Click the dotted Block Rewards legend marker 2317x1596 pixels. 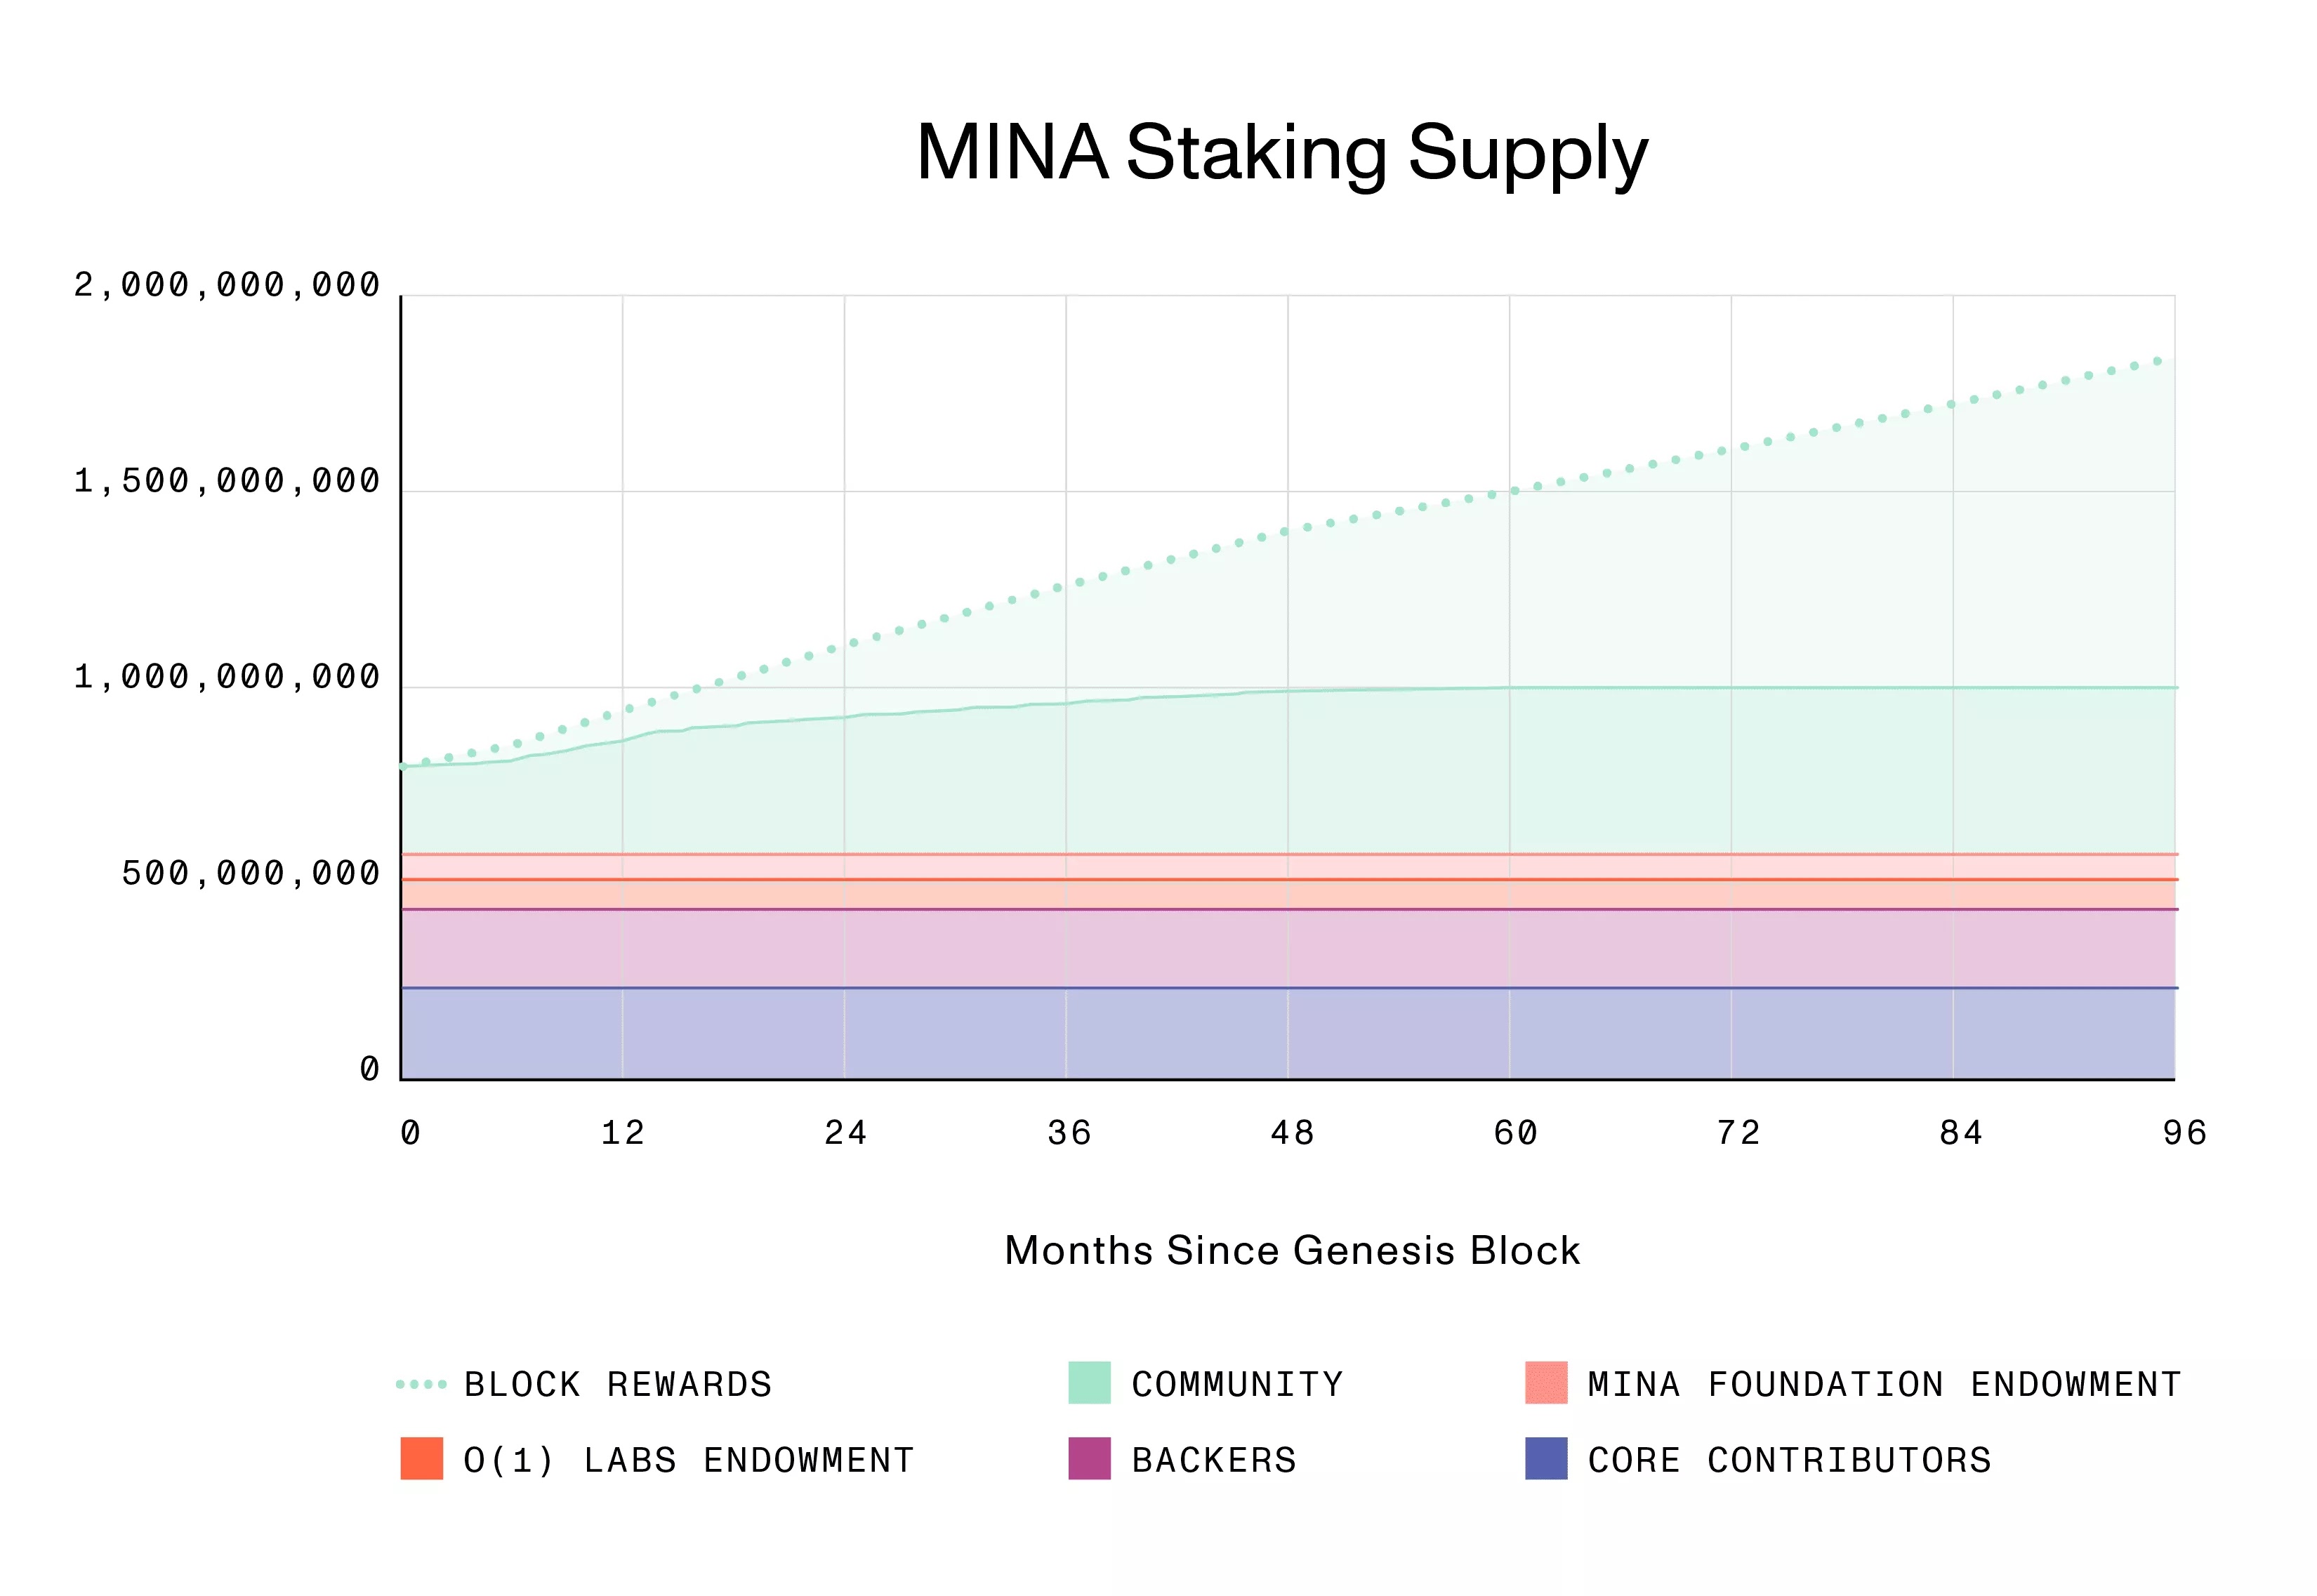pyautogui.click(x=421, y=1385)
